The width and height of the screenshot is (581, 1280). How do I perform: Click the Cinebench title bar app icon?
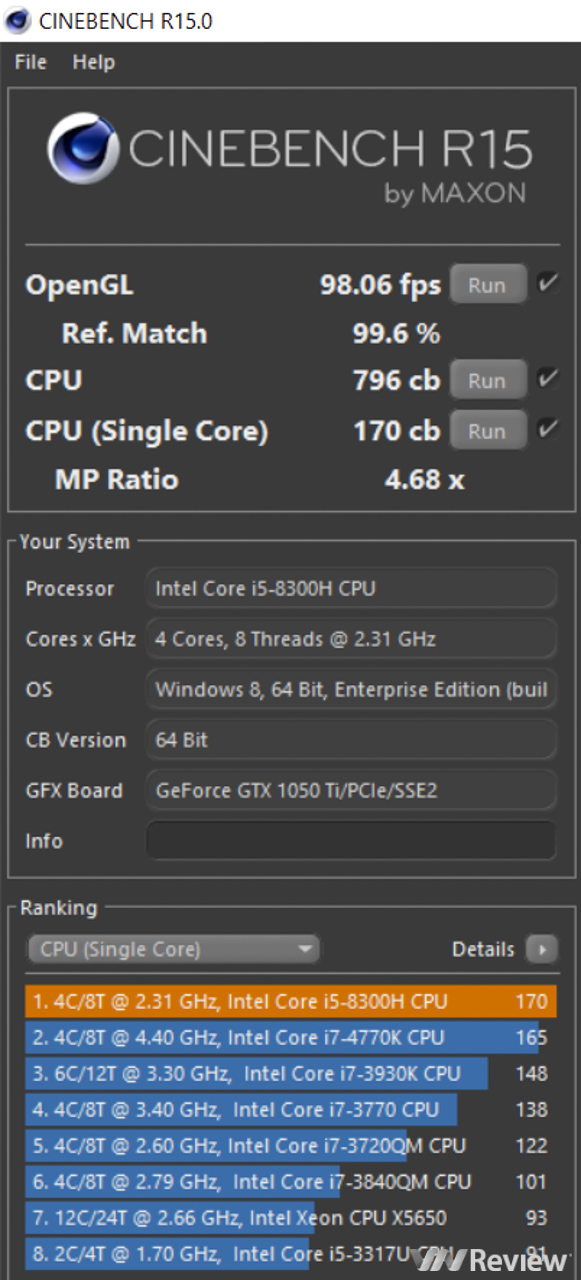18,20
